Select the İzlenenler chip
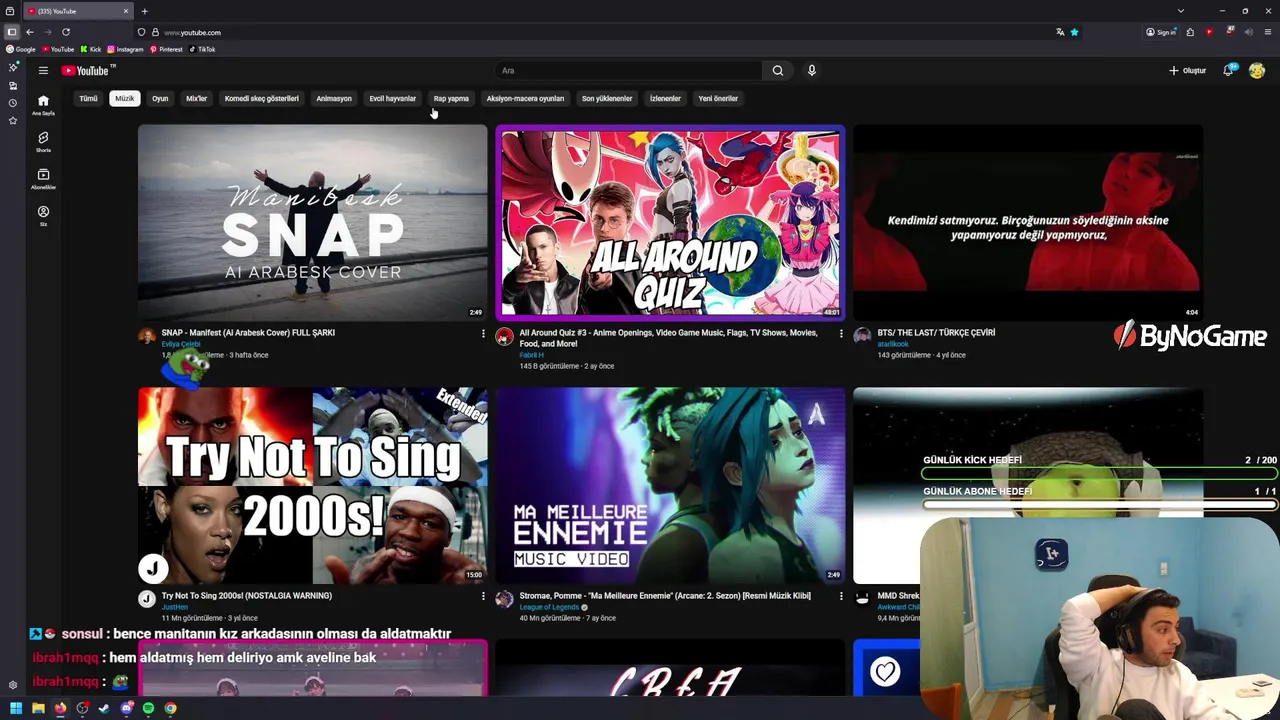Screen dimensions: 1280x720 (x=665, y=98)
